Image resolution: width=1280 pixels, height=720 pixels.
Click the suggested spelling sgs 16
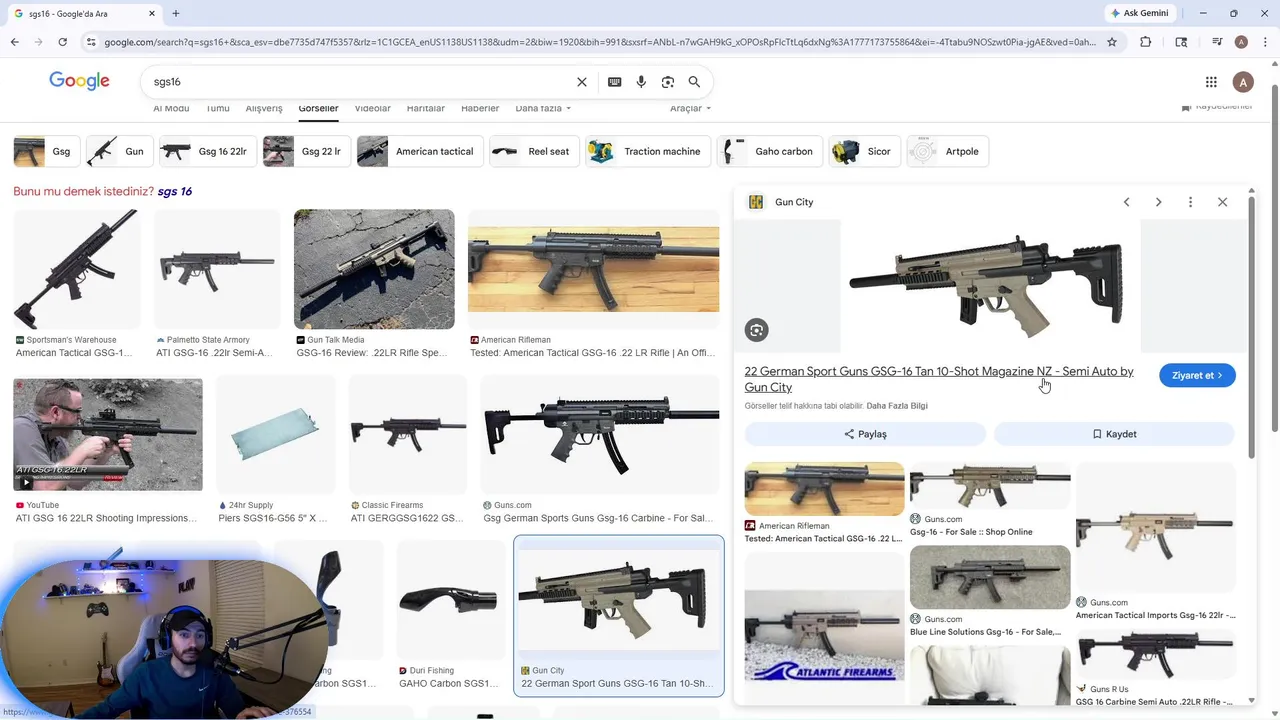[x=175, y=191]
